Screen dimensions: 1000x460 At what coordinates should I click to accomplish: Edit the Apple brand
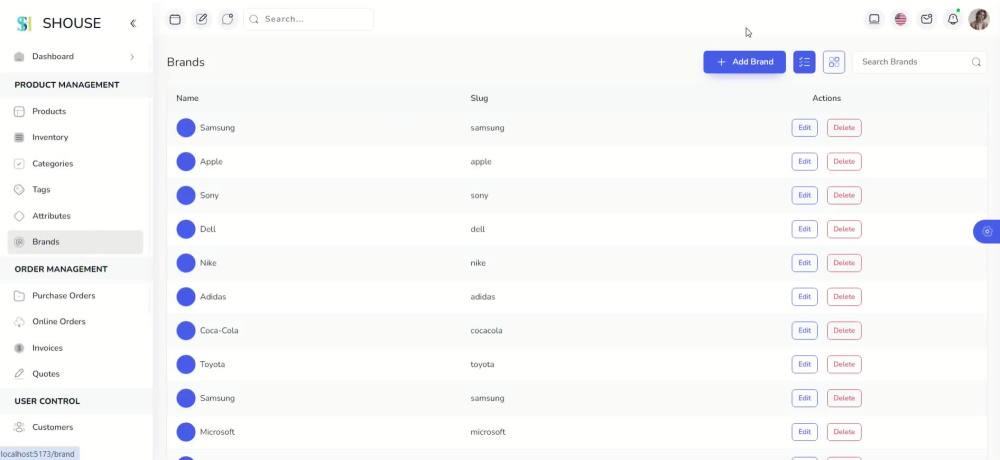pyautogui.click(x=804, y=161)
